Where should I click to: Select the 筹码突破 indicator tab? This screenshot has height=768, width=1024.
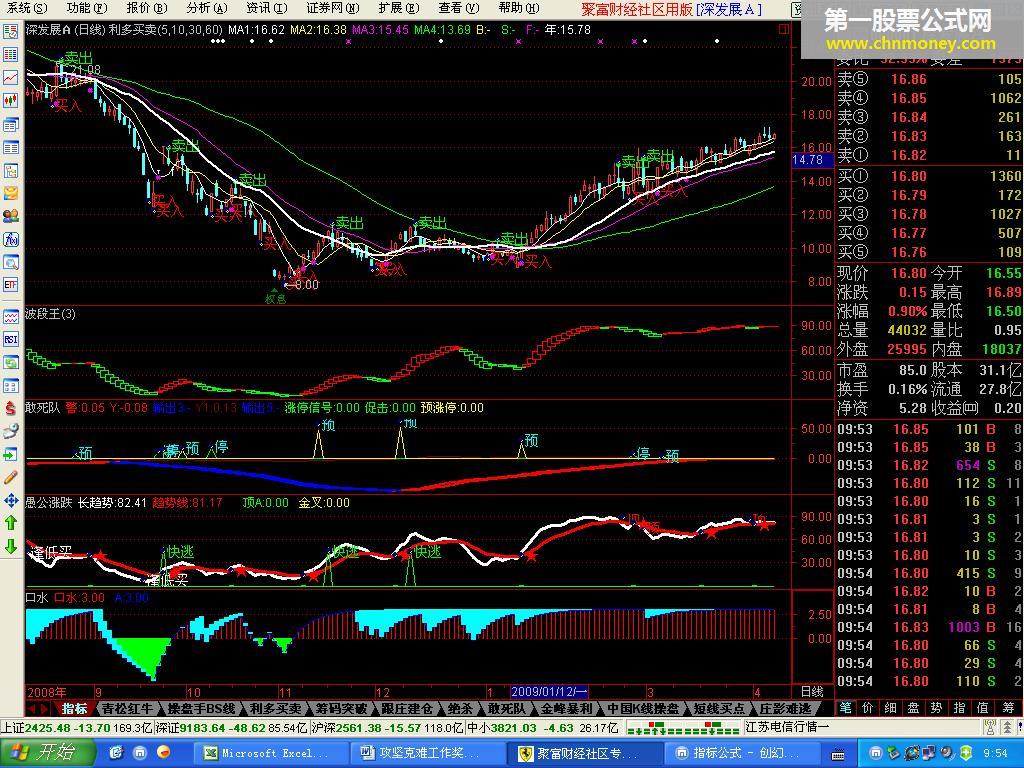click(342, 709)
